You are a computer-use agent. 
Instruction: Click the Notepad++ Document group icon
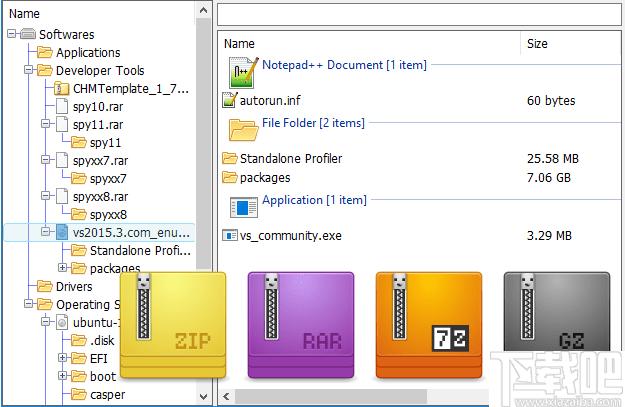(x=244, y=73)
